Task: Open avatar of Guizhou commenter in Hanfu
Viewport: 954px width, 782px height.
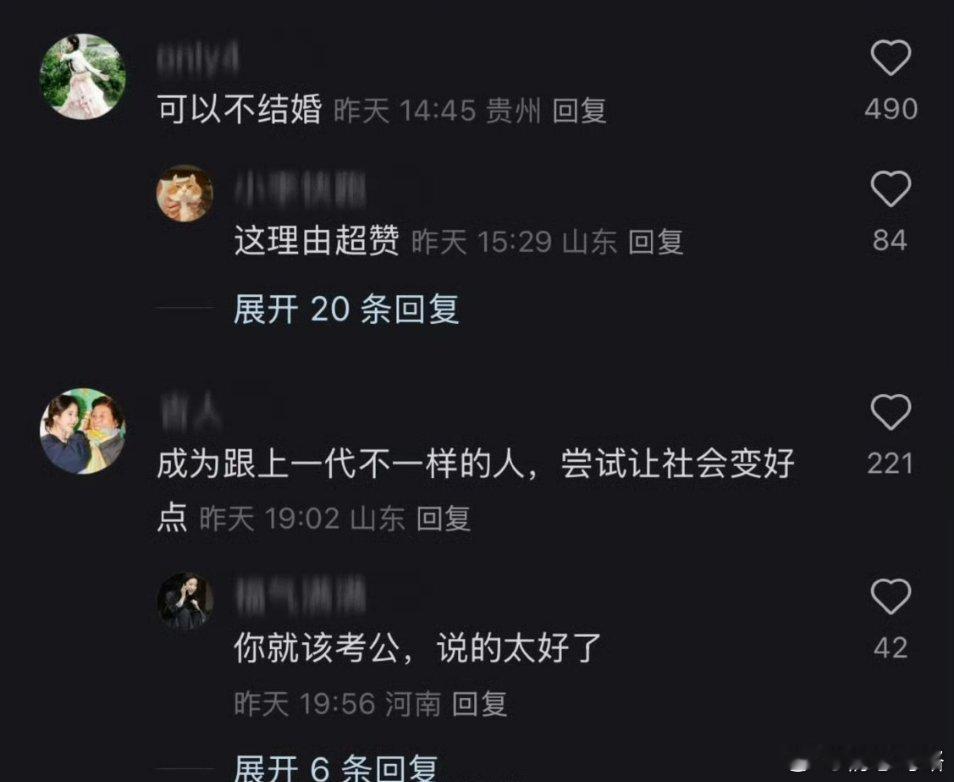Action: pyautogui.click(x=83, y=76)
